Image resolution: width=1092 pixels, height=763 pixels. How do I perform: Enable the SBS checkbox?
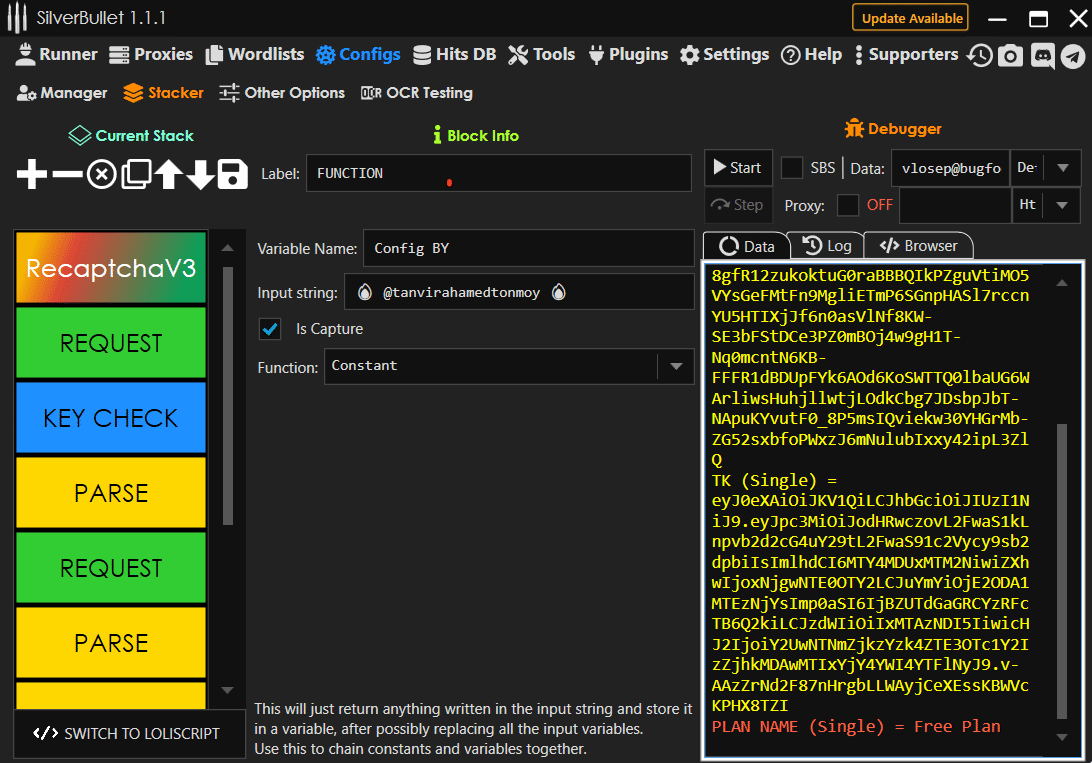tap(792, 168)
